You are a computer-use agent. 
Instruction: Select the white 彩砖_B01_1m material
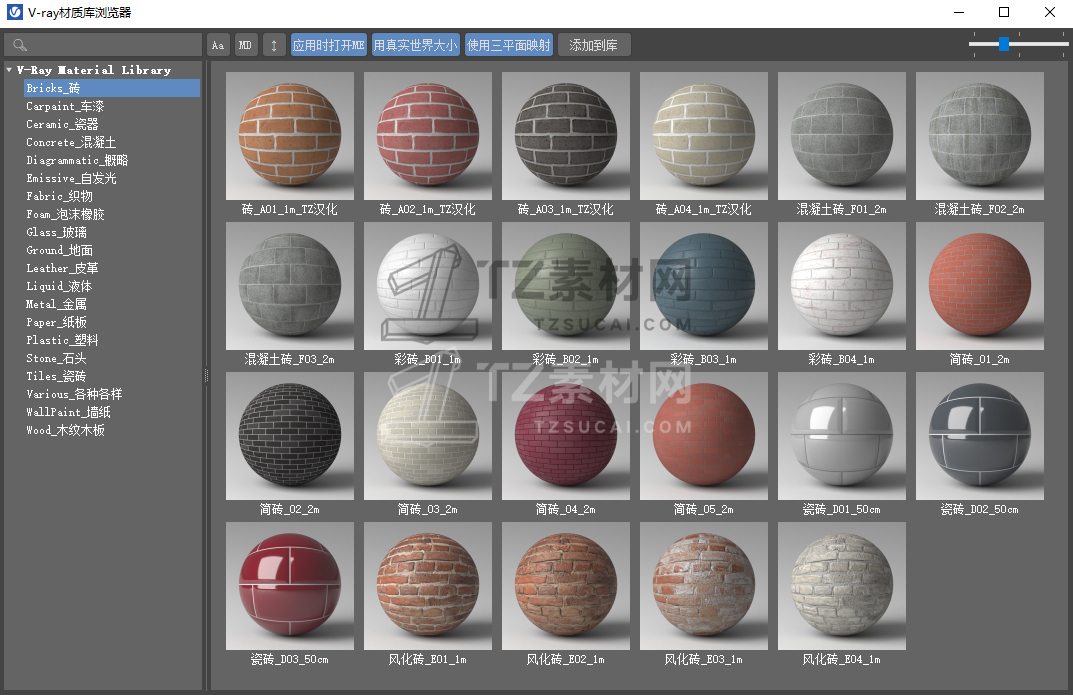428,286
